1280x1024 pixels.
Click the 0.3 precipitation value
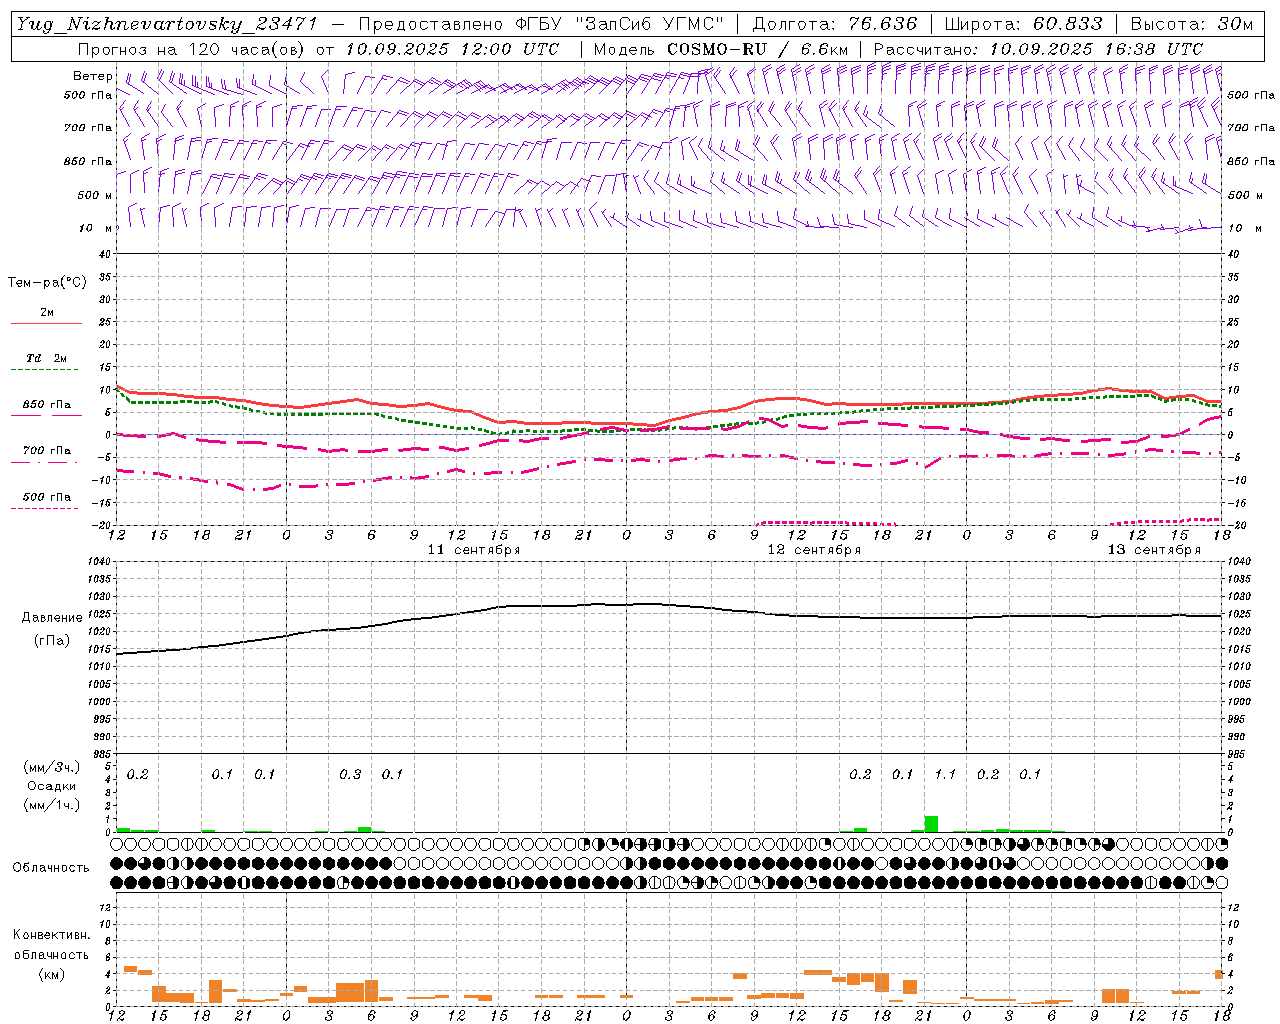350,774
